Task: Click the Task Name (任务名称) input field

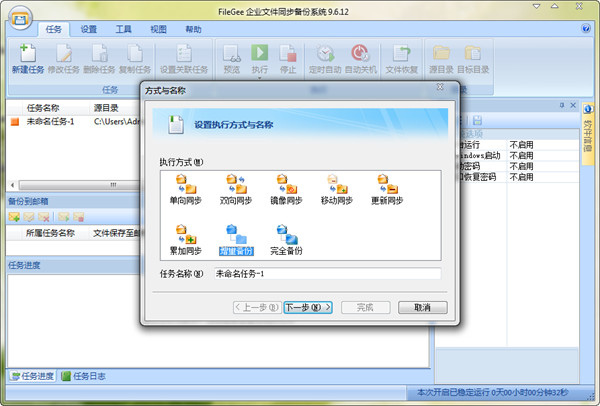Action: tap(327, 274)
